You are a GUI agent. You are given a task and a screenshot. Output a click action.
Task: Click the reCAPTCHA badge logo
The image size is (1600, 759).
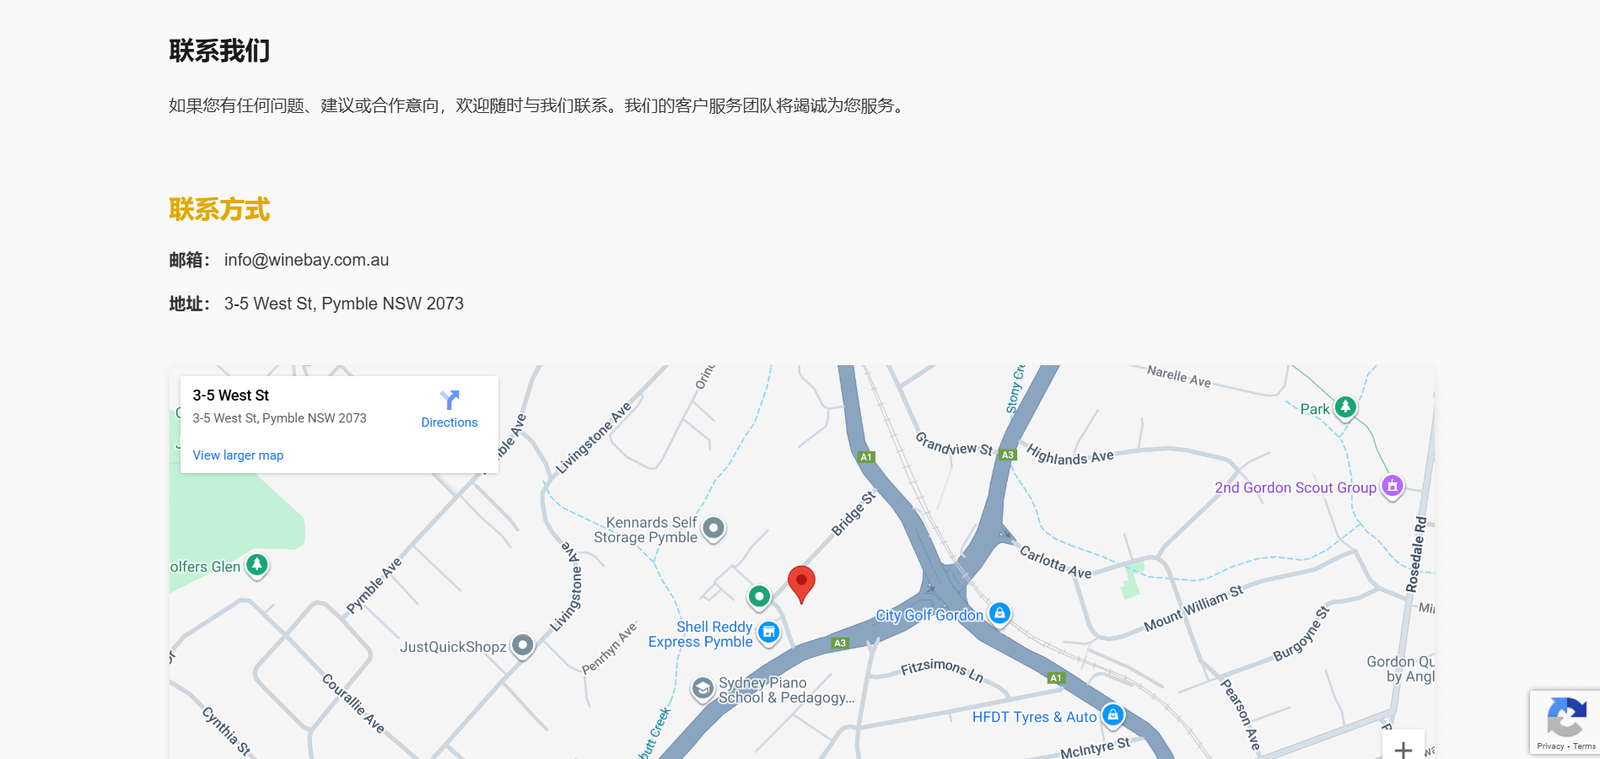point(1566,717)
